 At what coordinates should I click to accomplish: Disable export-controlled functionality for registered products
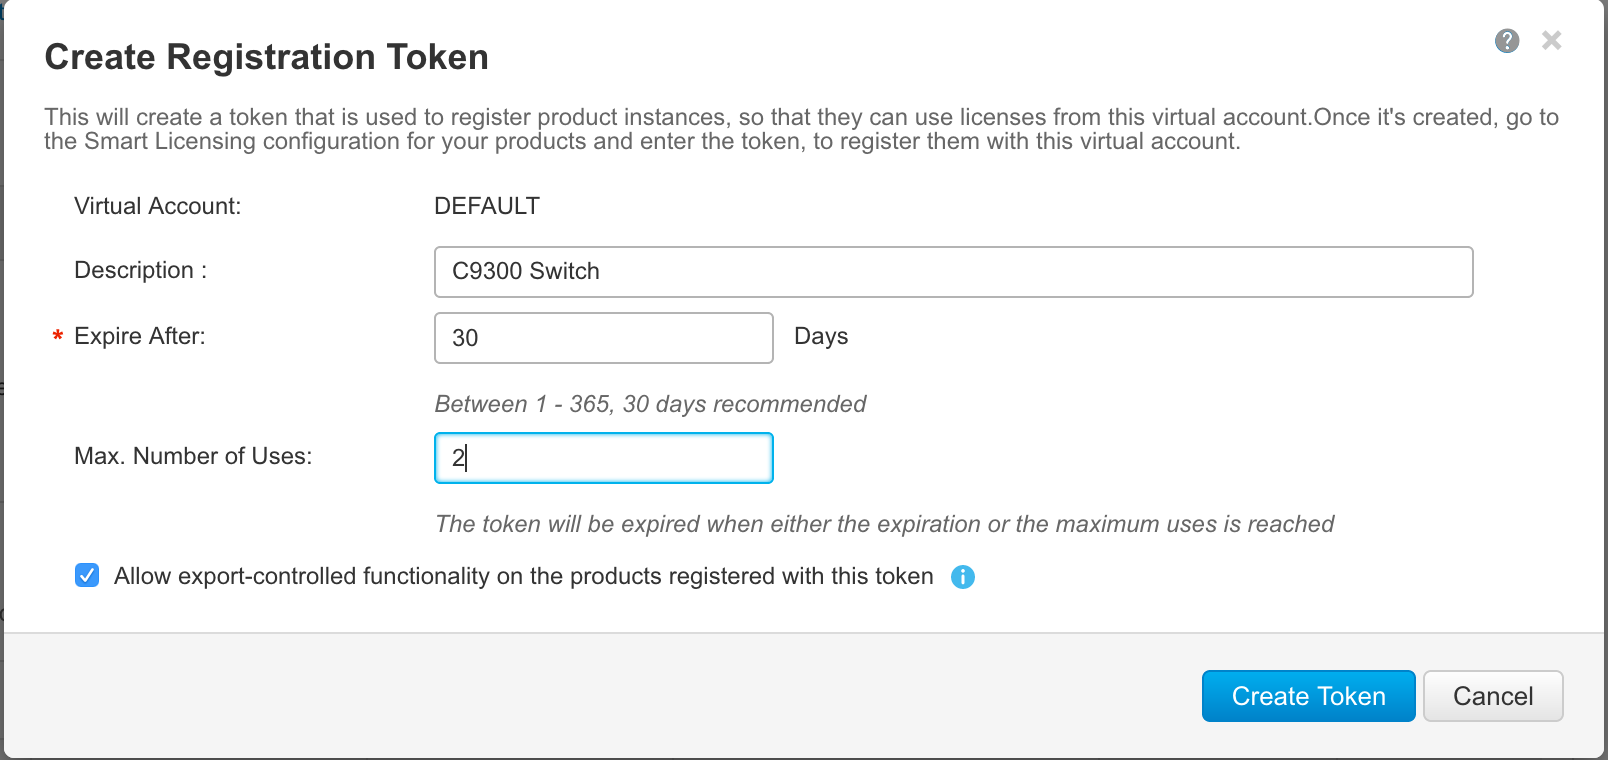(87, 575)
